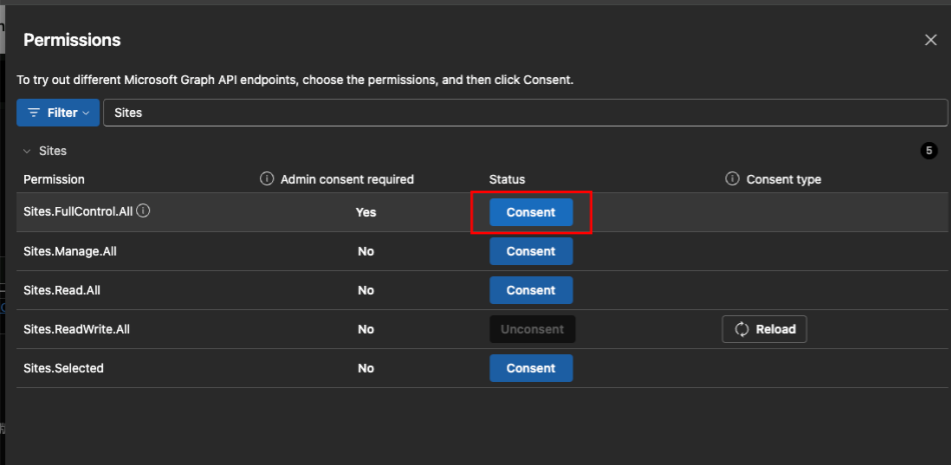Image resolution: width=951 pixels, height=465 pixels.
Task: Click No in Sites.Read.All row
Action: coord(366,290)
